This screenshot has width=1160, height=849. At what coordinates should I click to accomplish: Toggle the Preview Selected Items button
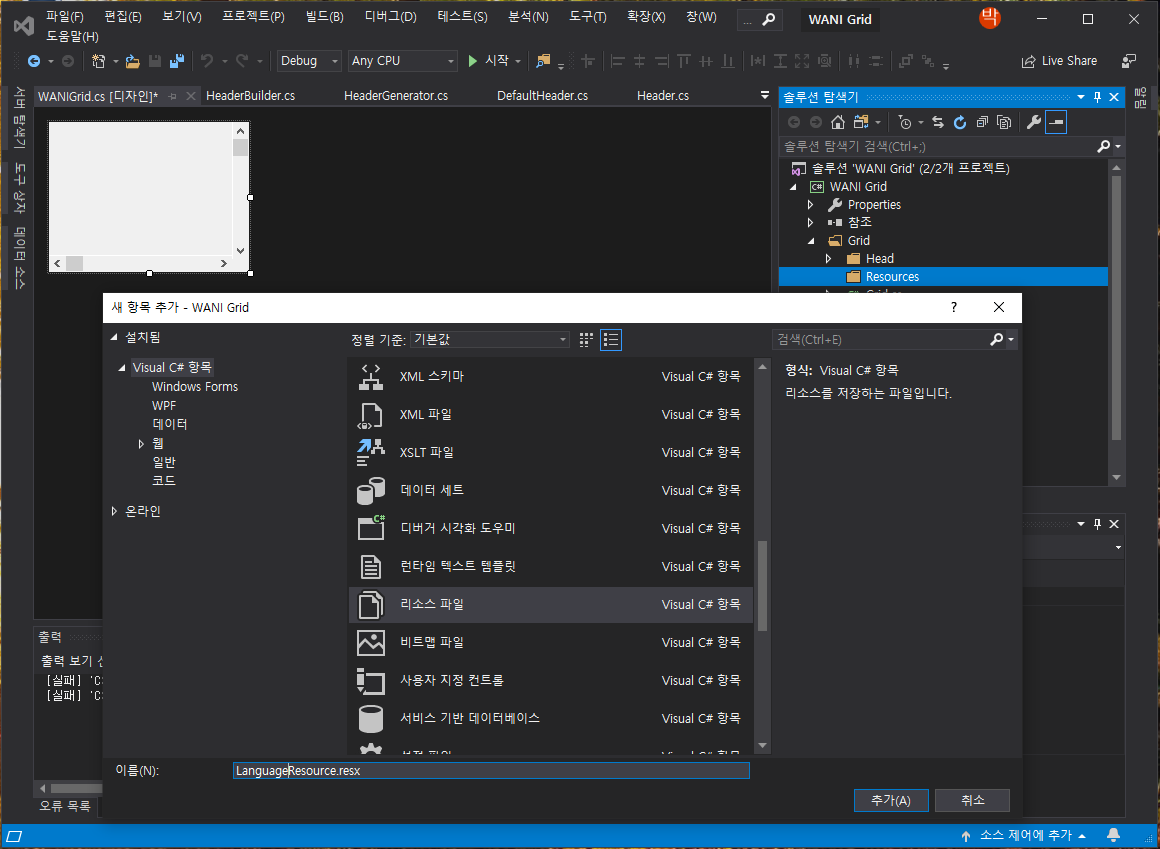point(1056,122)
